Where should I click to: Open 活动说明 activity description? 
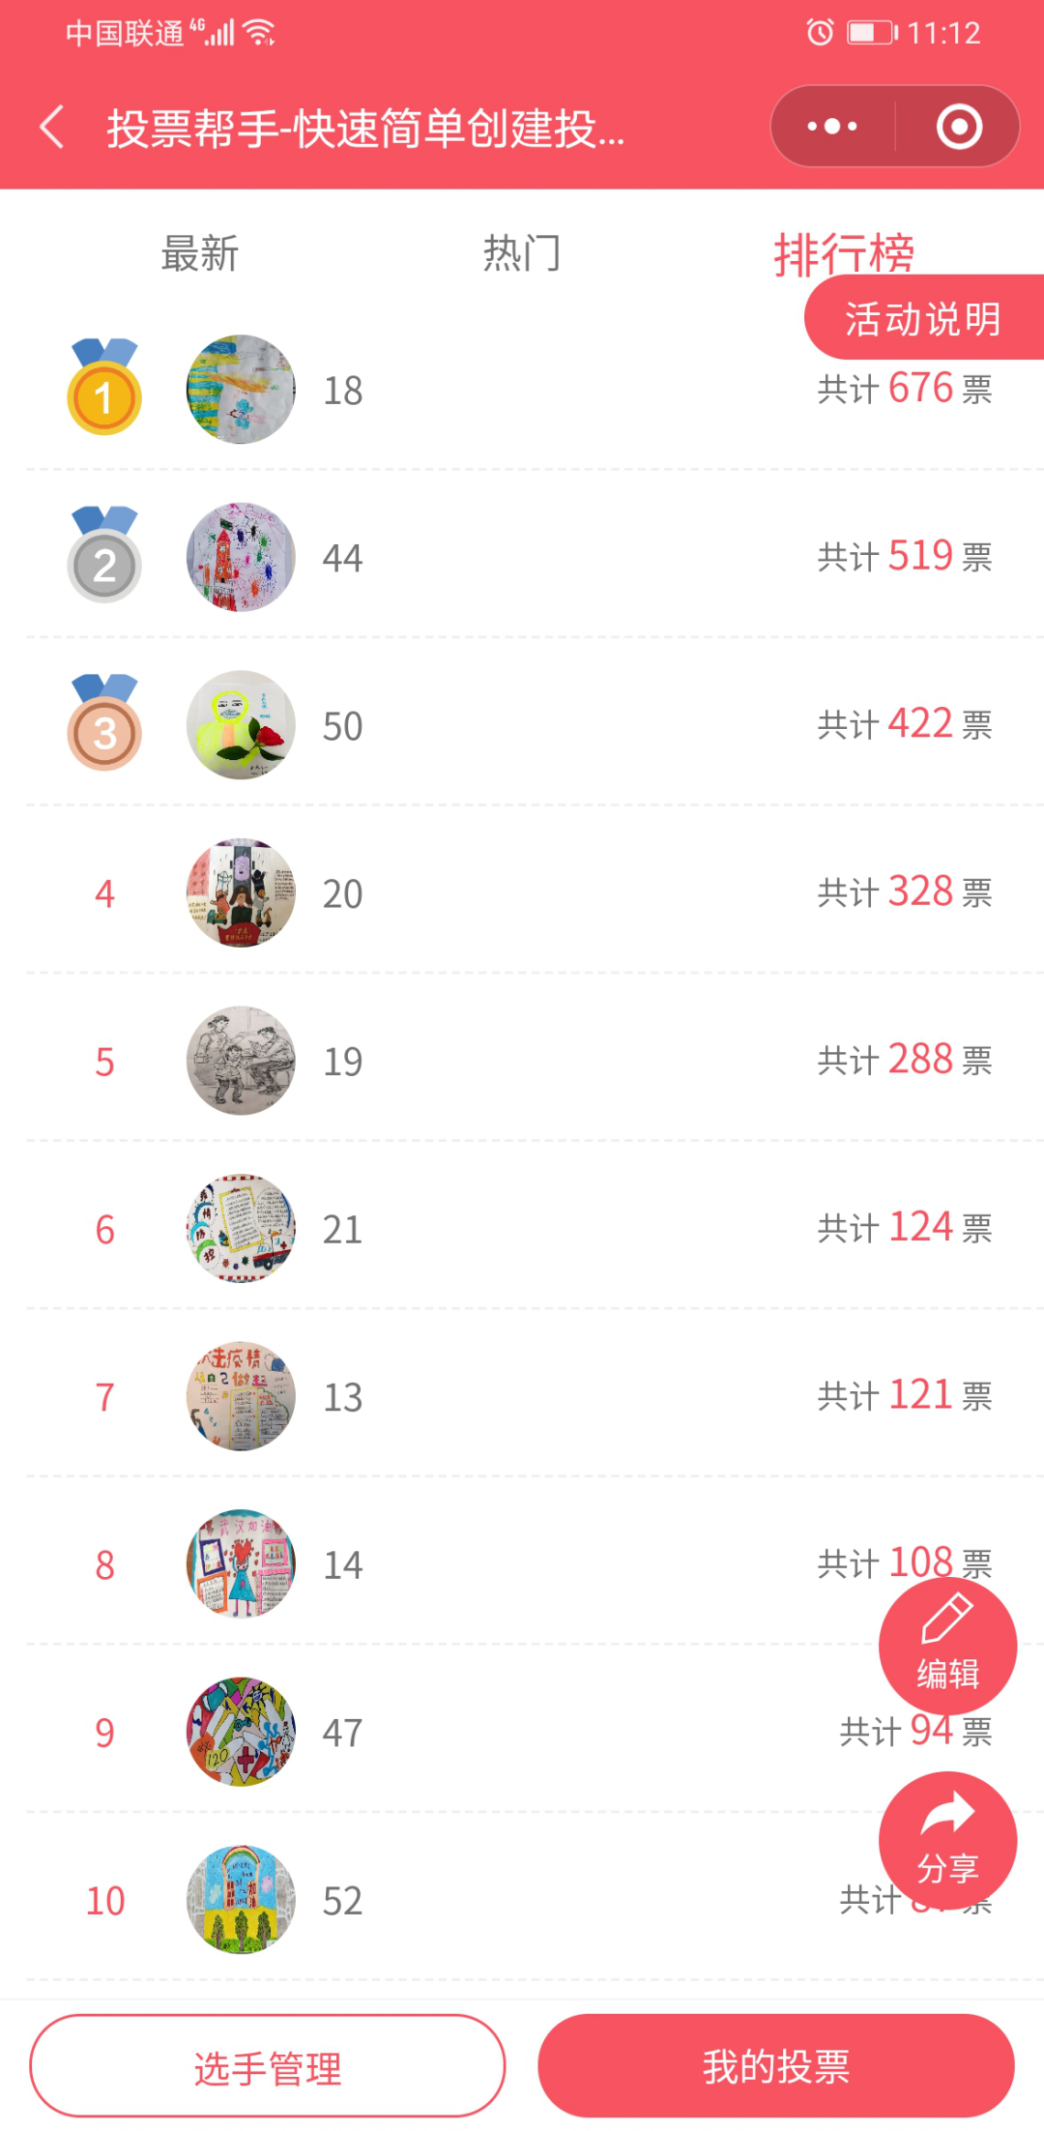point(923,318)
